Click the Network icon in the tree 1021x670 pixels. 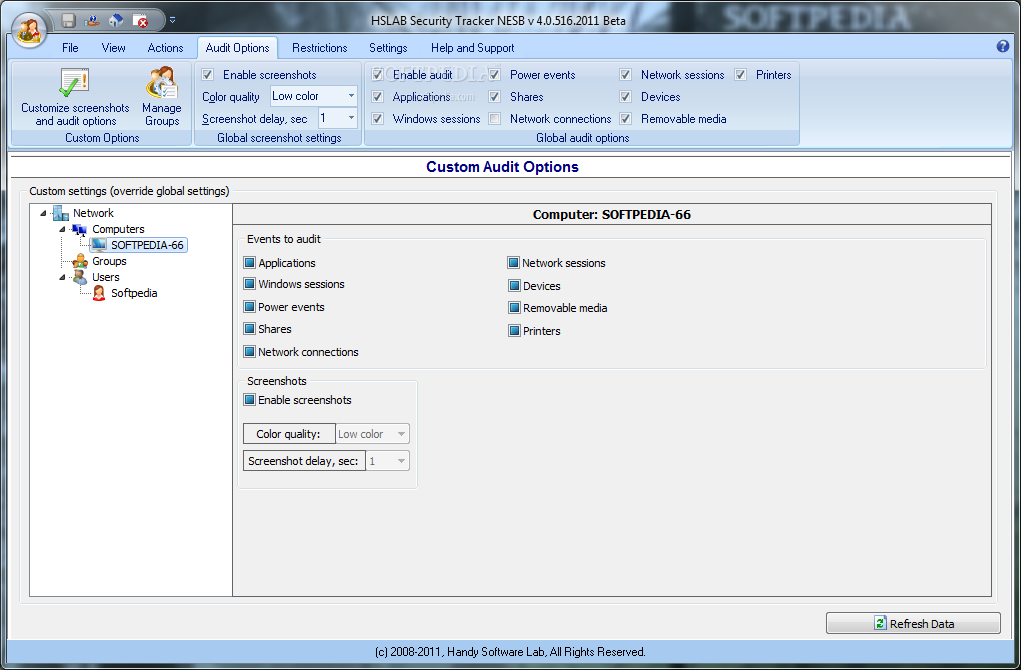(61, 213)
